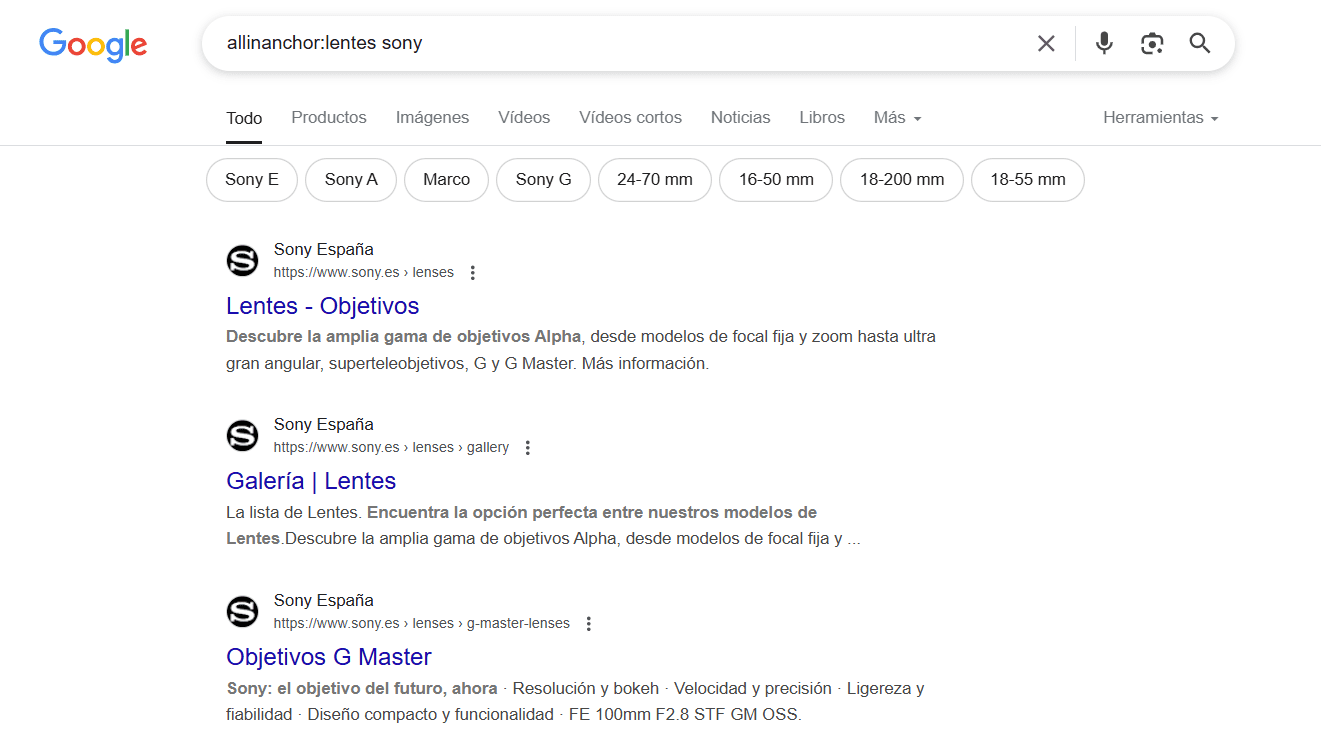Click snippet text 'La lista de Lentes.'

294,512
